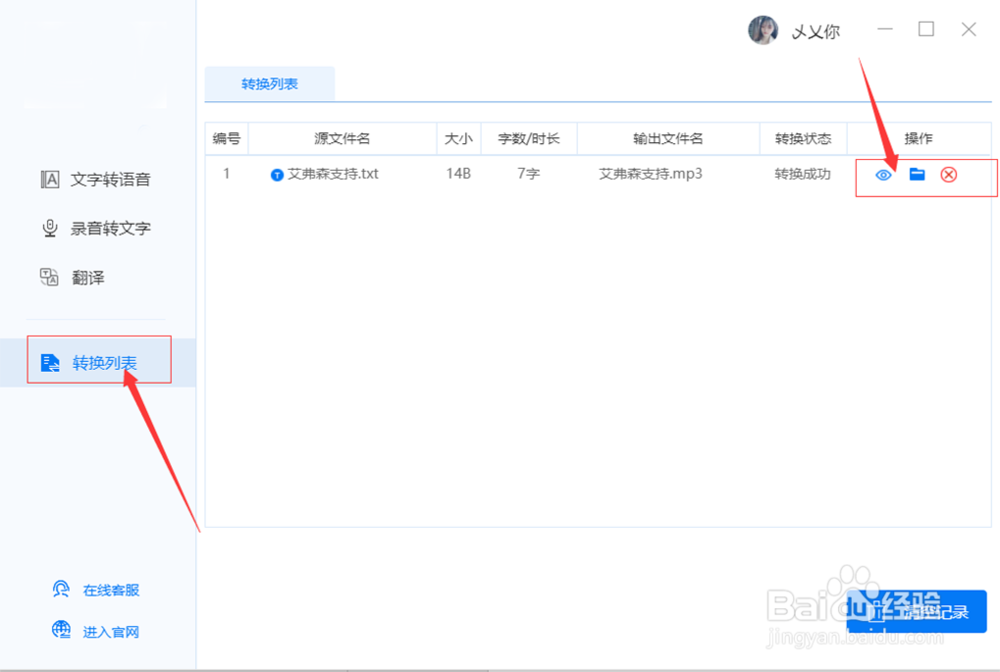
Task: Select the 翻译 translation icon in the sidebar
Action: click(49, 277)
